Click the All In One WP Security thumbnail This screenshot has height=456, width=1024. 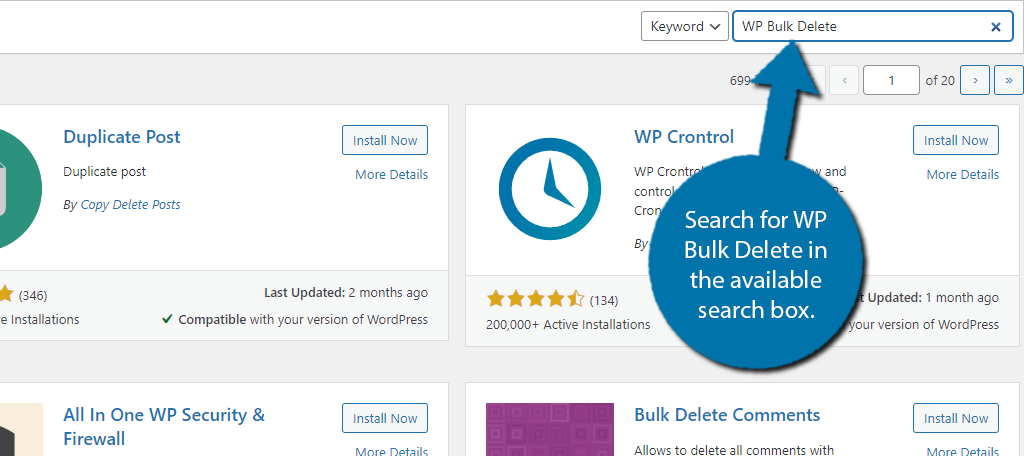[x=20, y=429]
